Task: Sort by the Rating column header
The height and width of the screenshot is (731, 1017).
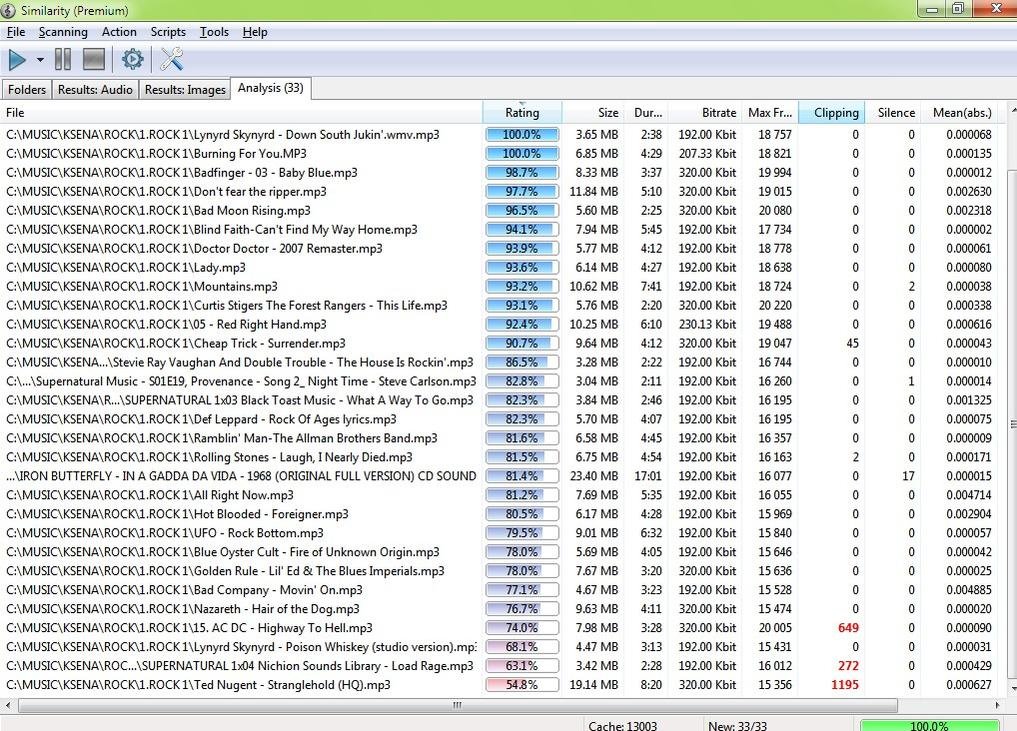Action: coord(521,113)
